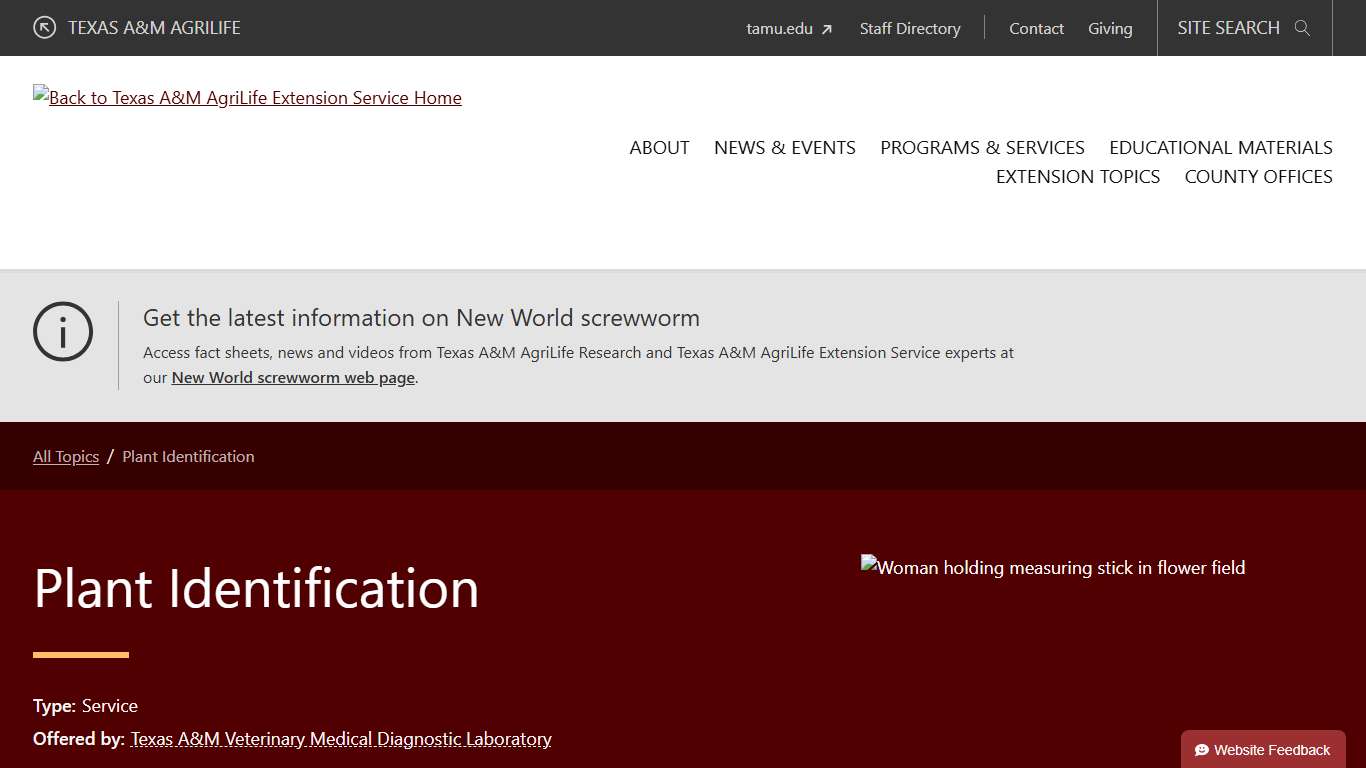Click the Plant Identification breadcrumb item

[x=188, y=456]
